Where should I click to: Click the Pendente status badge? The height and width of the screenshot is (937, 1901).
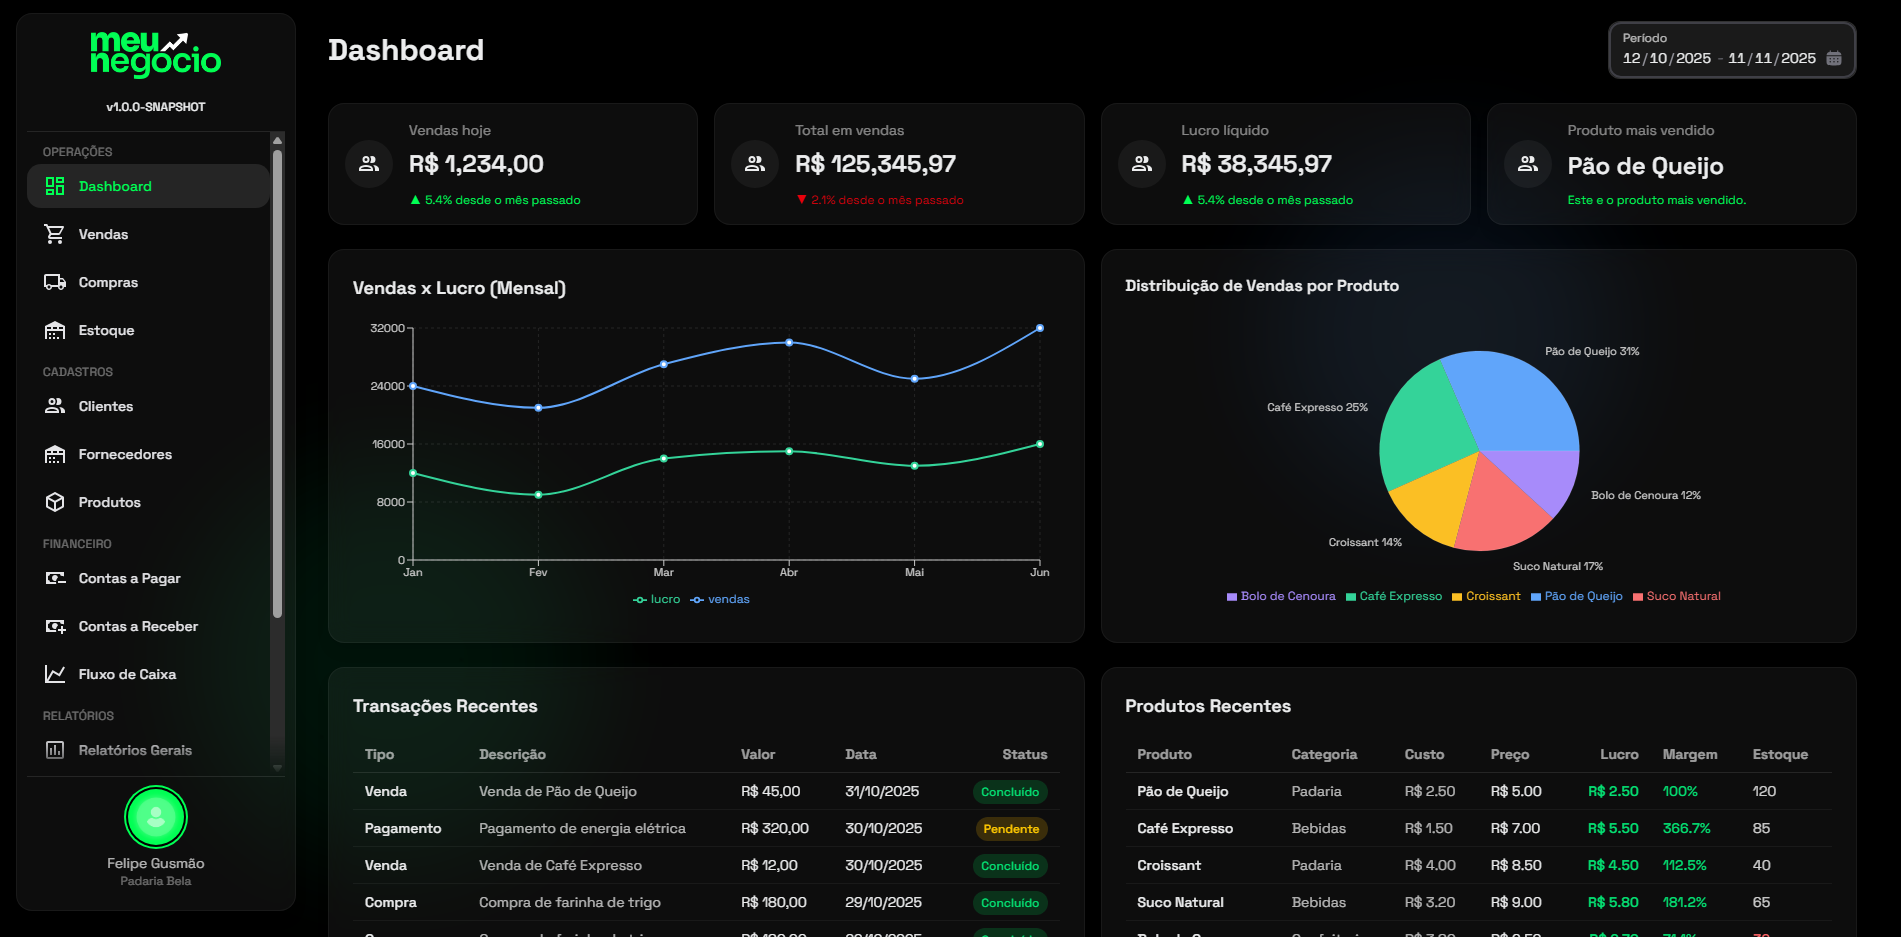click(x=1010, y=829)
